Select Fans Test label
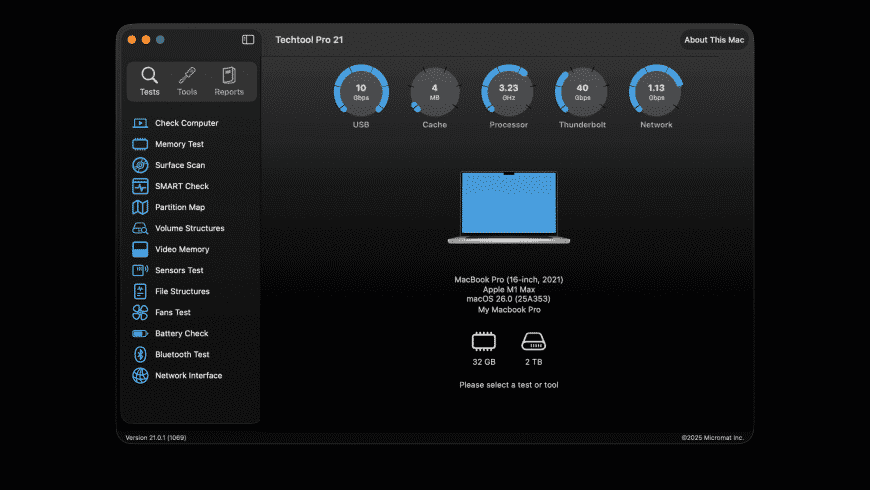 point(173,312)
